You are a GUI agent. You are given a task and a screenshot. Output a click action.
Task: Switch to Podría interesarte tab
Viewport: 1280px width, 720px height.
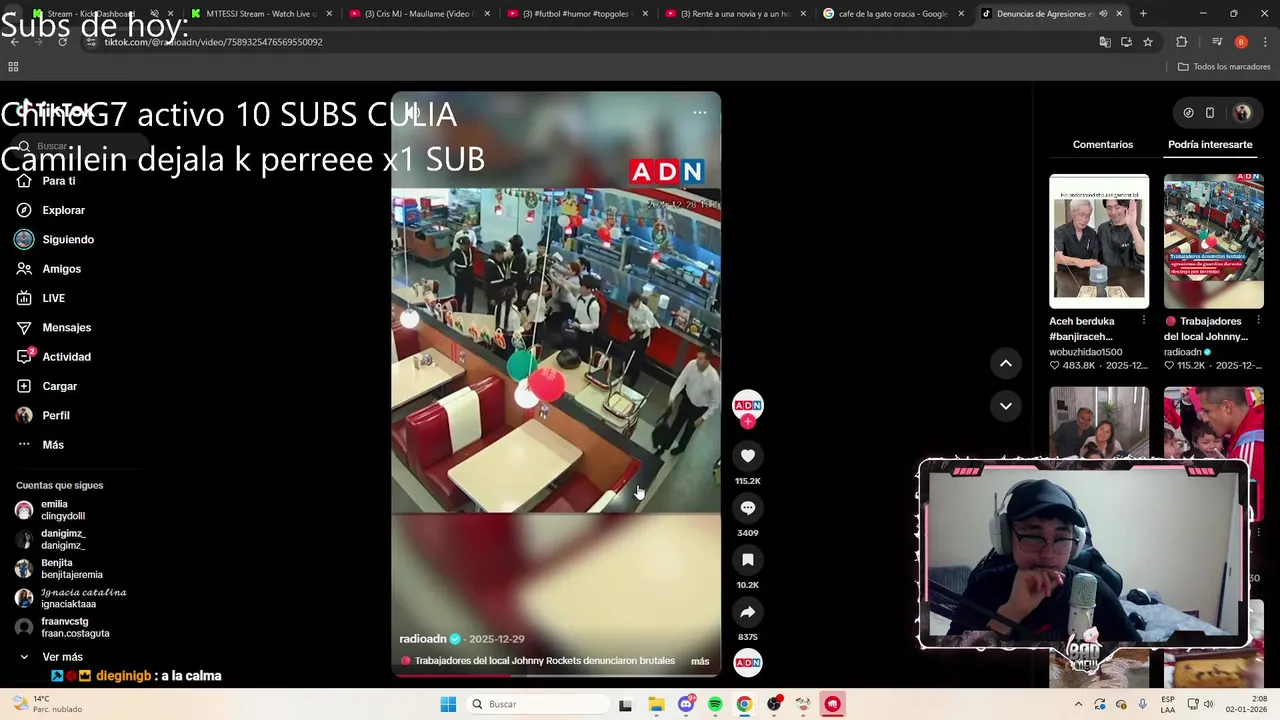pyautogui.click(x=1210, y=145)
